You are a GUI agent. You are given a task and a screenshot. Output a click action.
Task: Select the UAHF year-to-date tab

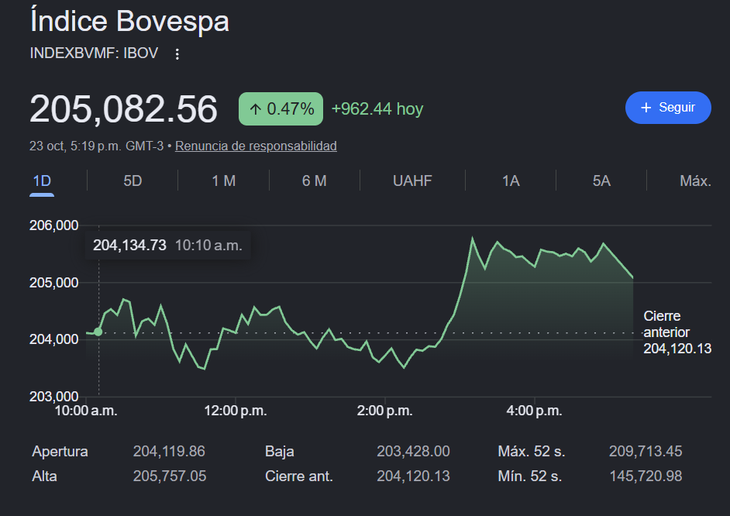pyautogui.click(x=412, y=181)
